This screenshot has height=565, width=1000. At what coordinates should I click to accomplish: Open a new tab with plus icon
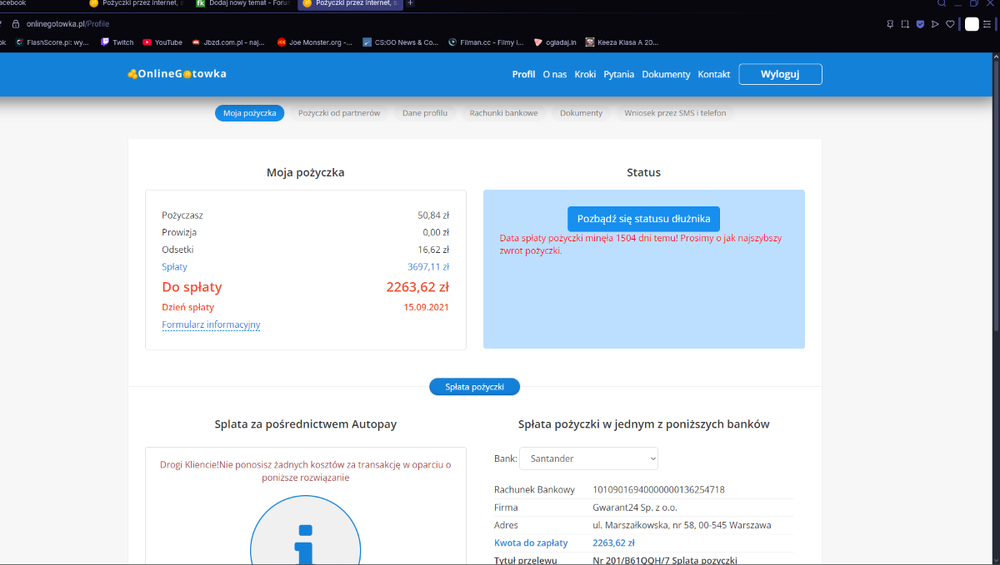[410, 3]
